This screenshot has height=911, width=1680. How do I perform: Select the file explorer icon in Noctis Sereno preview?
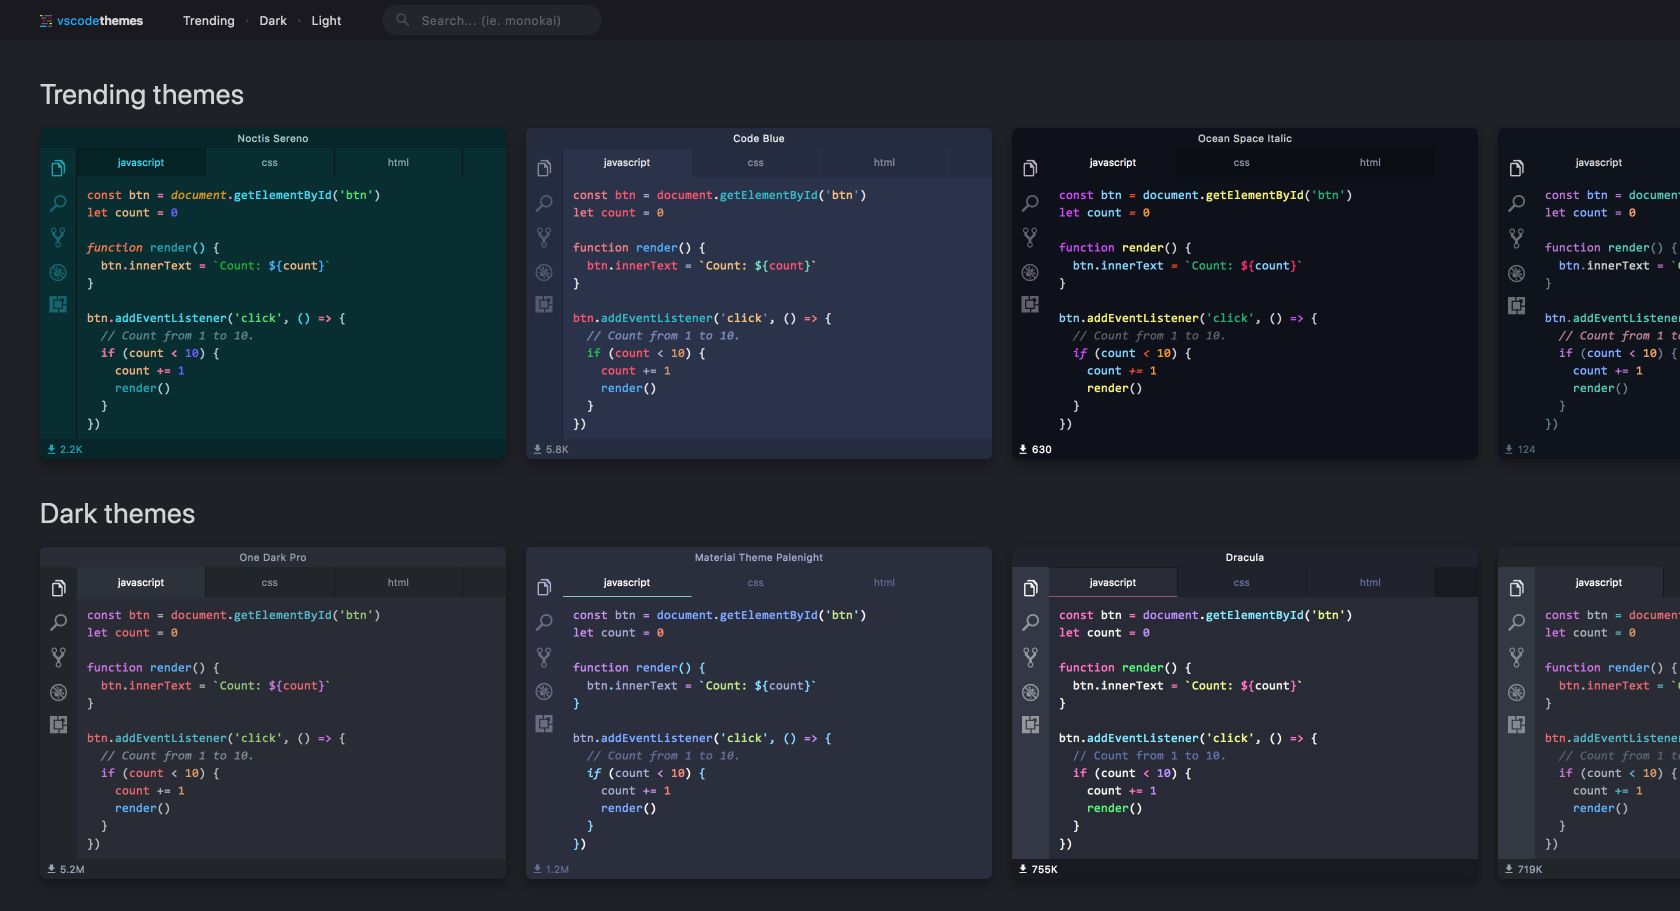[x=57, y=169]
